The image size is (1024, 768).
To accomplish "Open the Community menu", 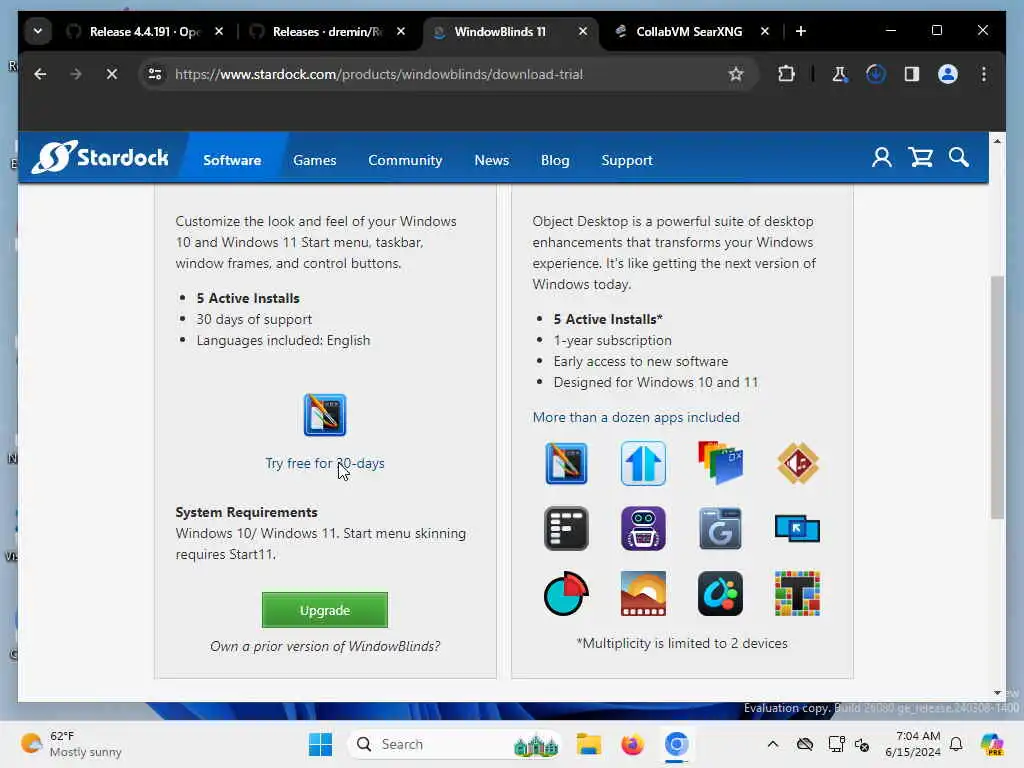I will 405,160.
